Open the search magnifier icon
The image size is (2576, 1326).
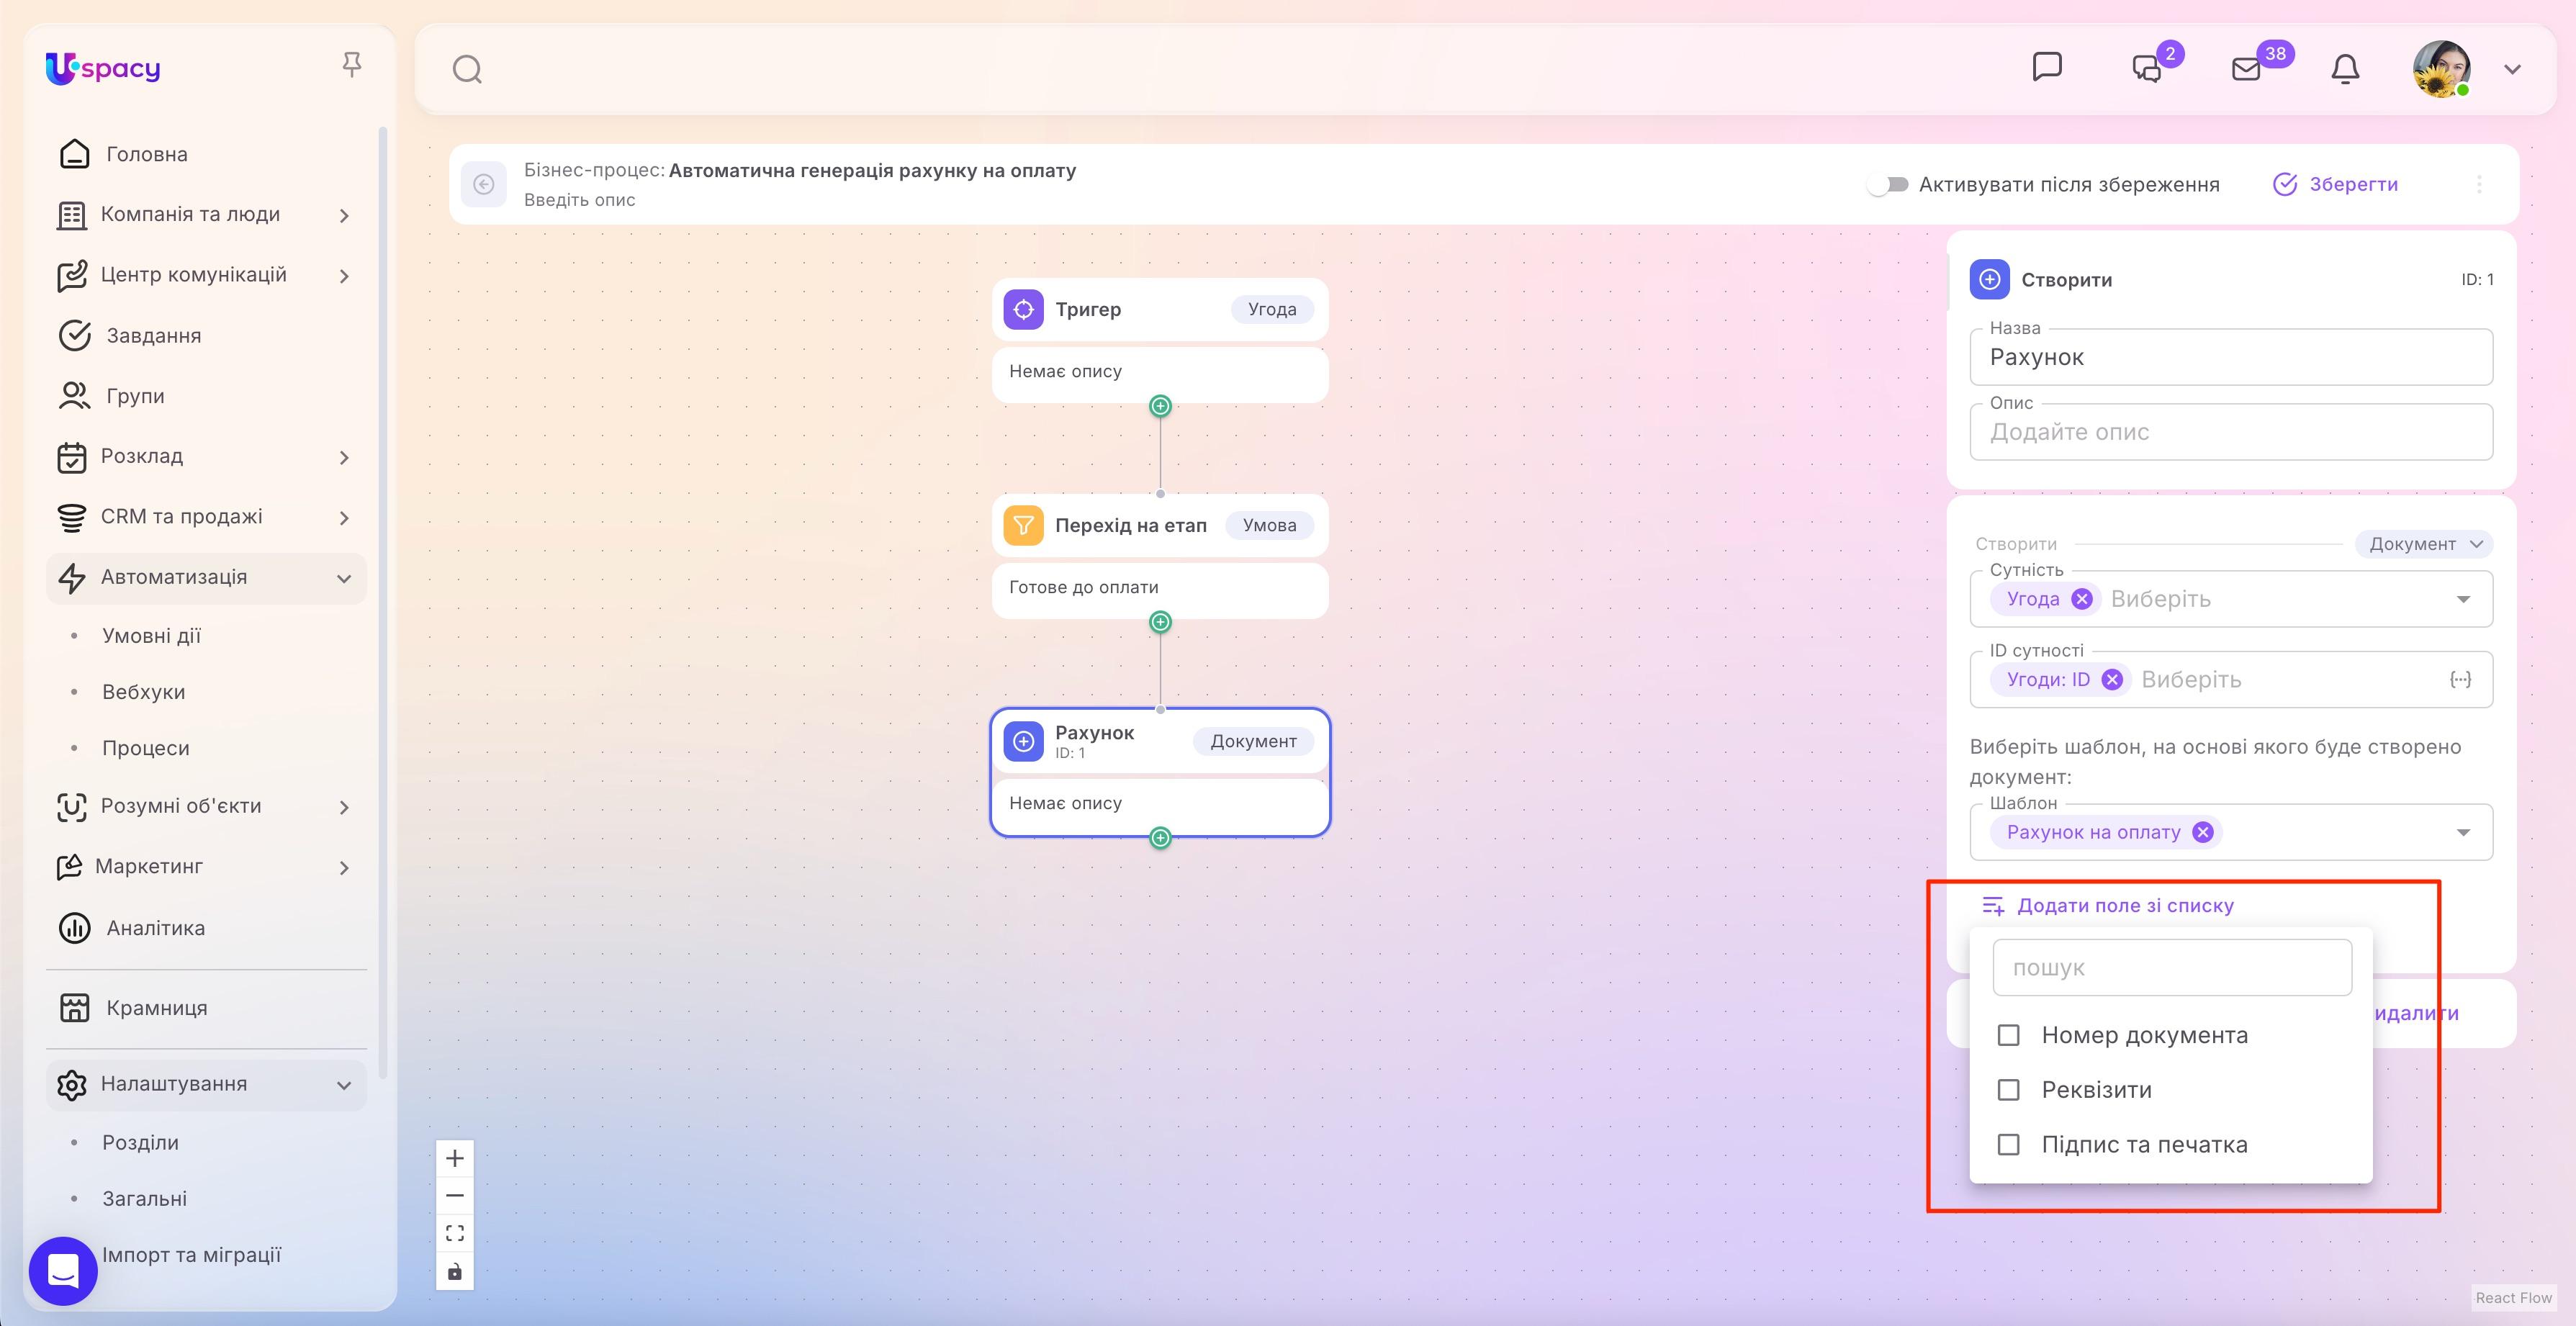pos(467,69)
